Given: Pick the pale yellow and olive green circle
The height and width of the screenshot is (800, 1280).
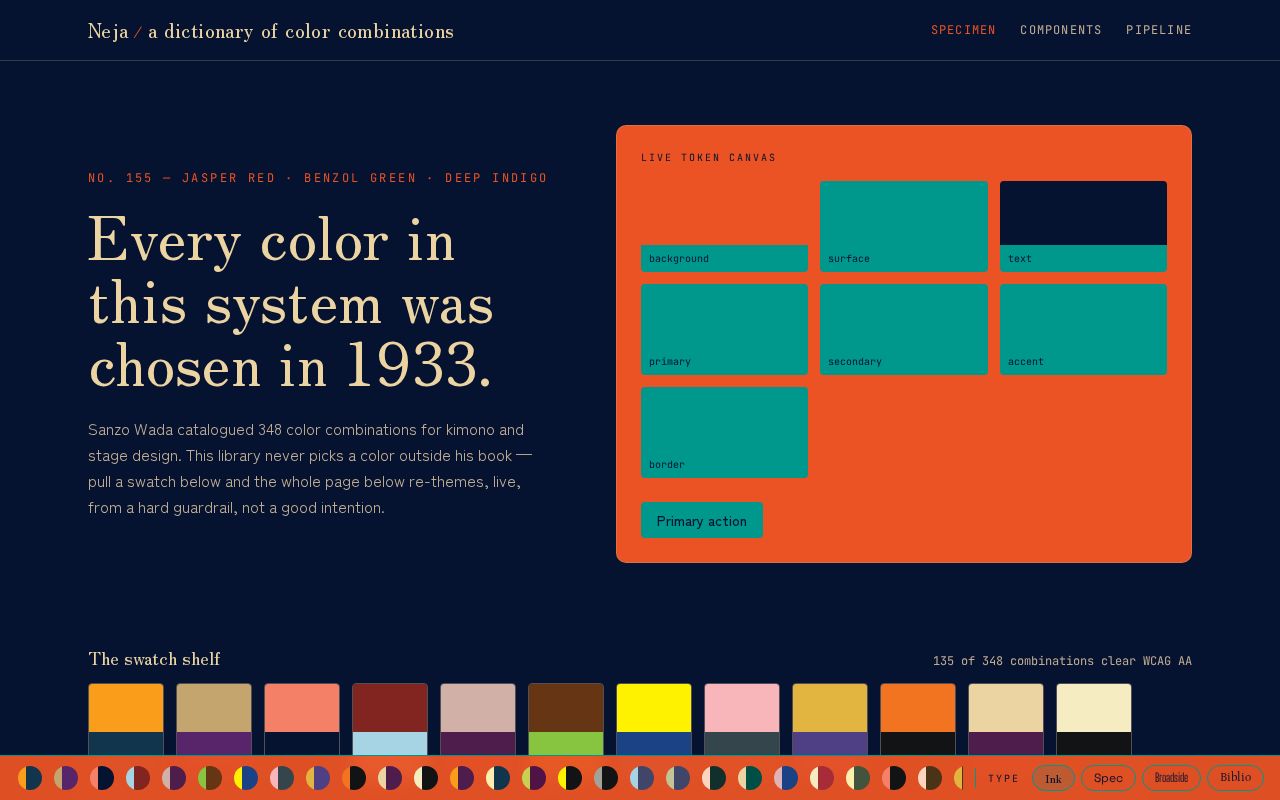Looking at the screenshot, I should coord(858,778).
